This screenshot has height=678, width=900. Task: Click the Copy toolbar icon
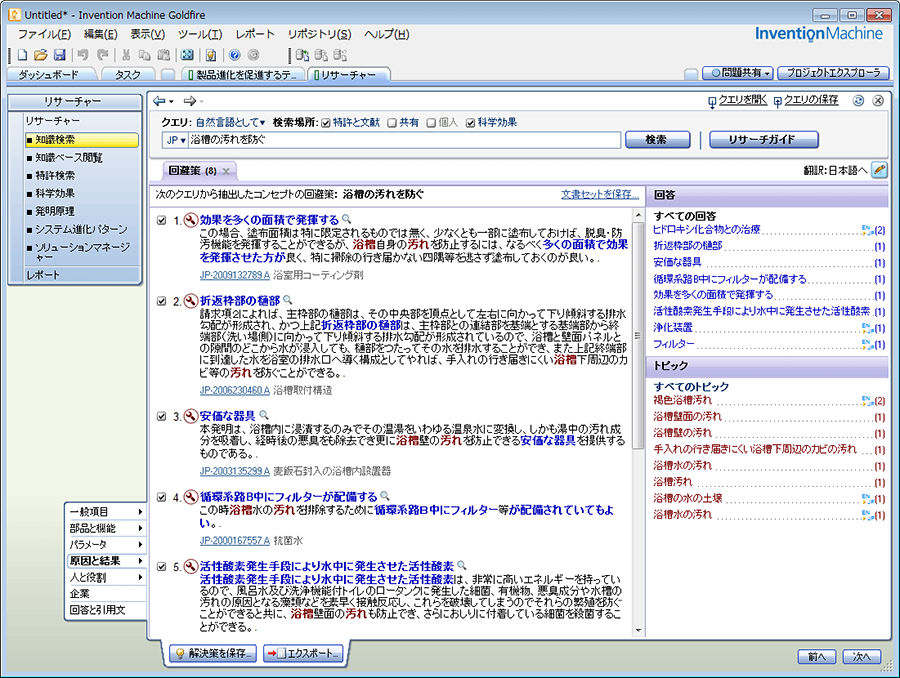tap(145, 55)
